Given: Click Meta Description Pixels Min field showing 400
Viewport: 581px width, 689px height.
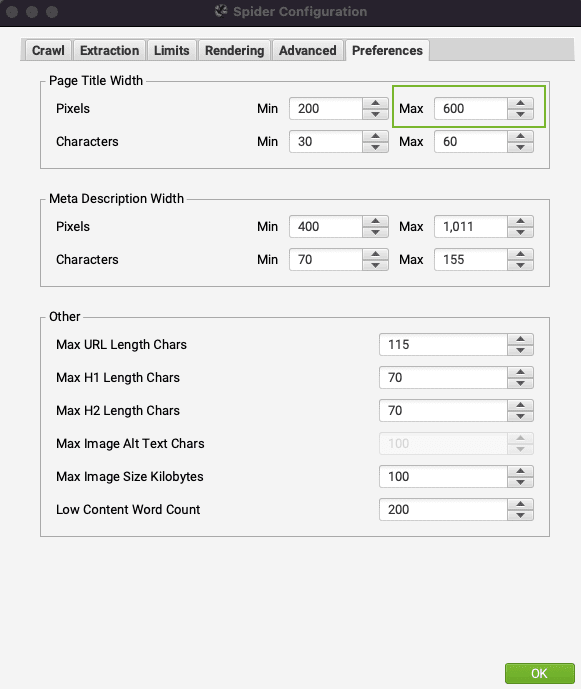Looking at the screenshot, I should coord(326,226).
